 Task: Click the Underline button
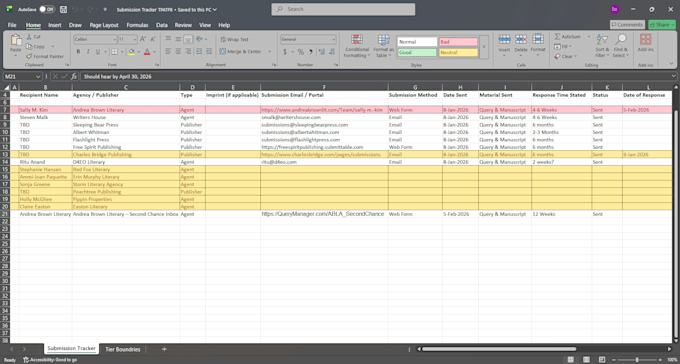(98, 52)
